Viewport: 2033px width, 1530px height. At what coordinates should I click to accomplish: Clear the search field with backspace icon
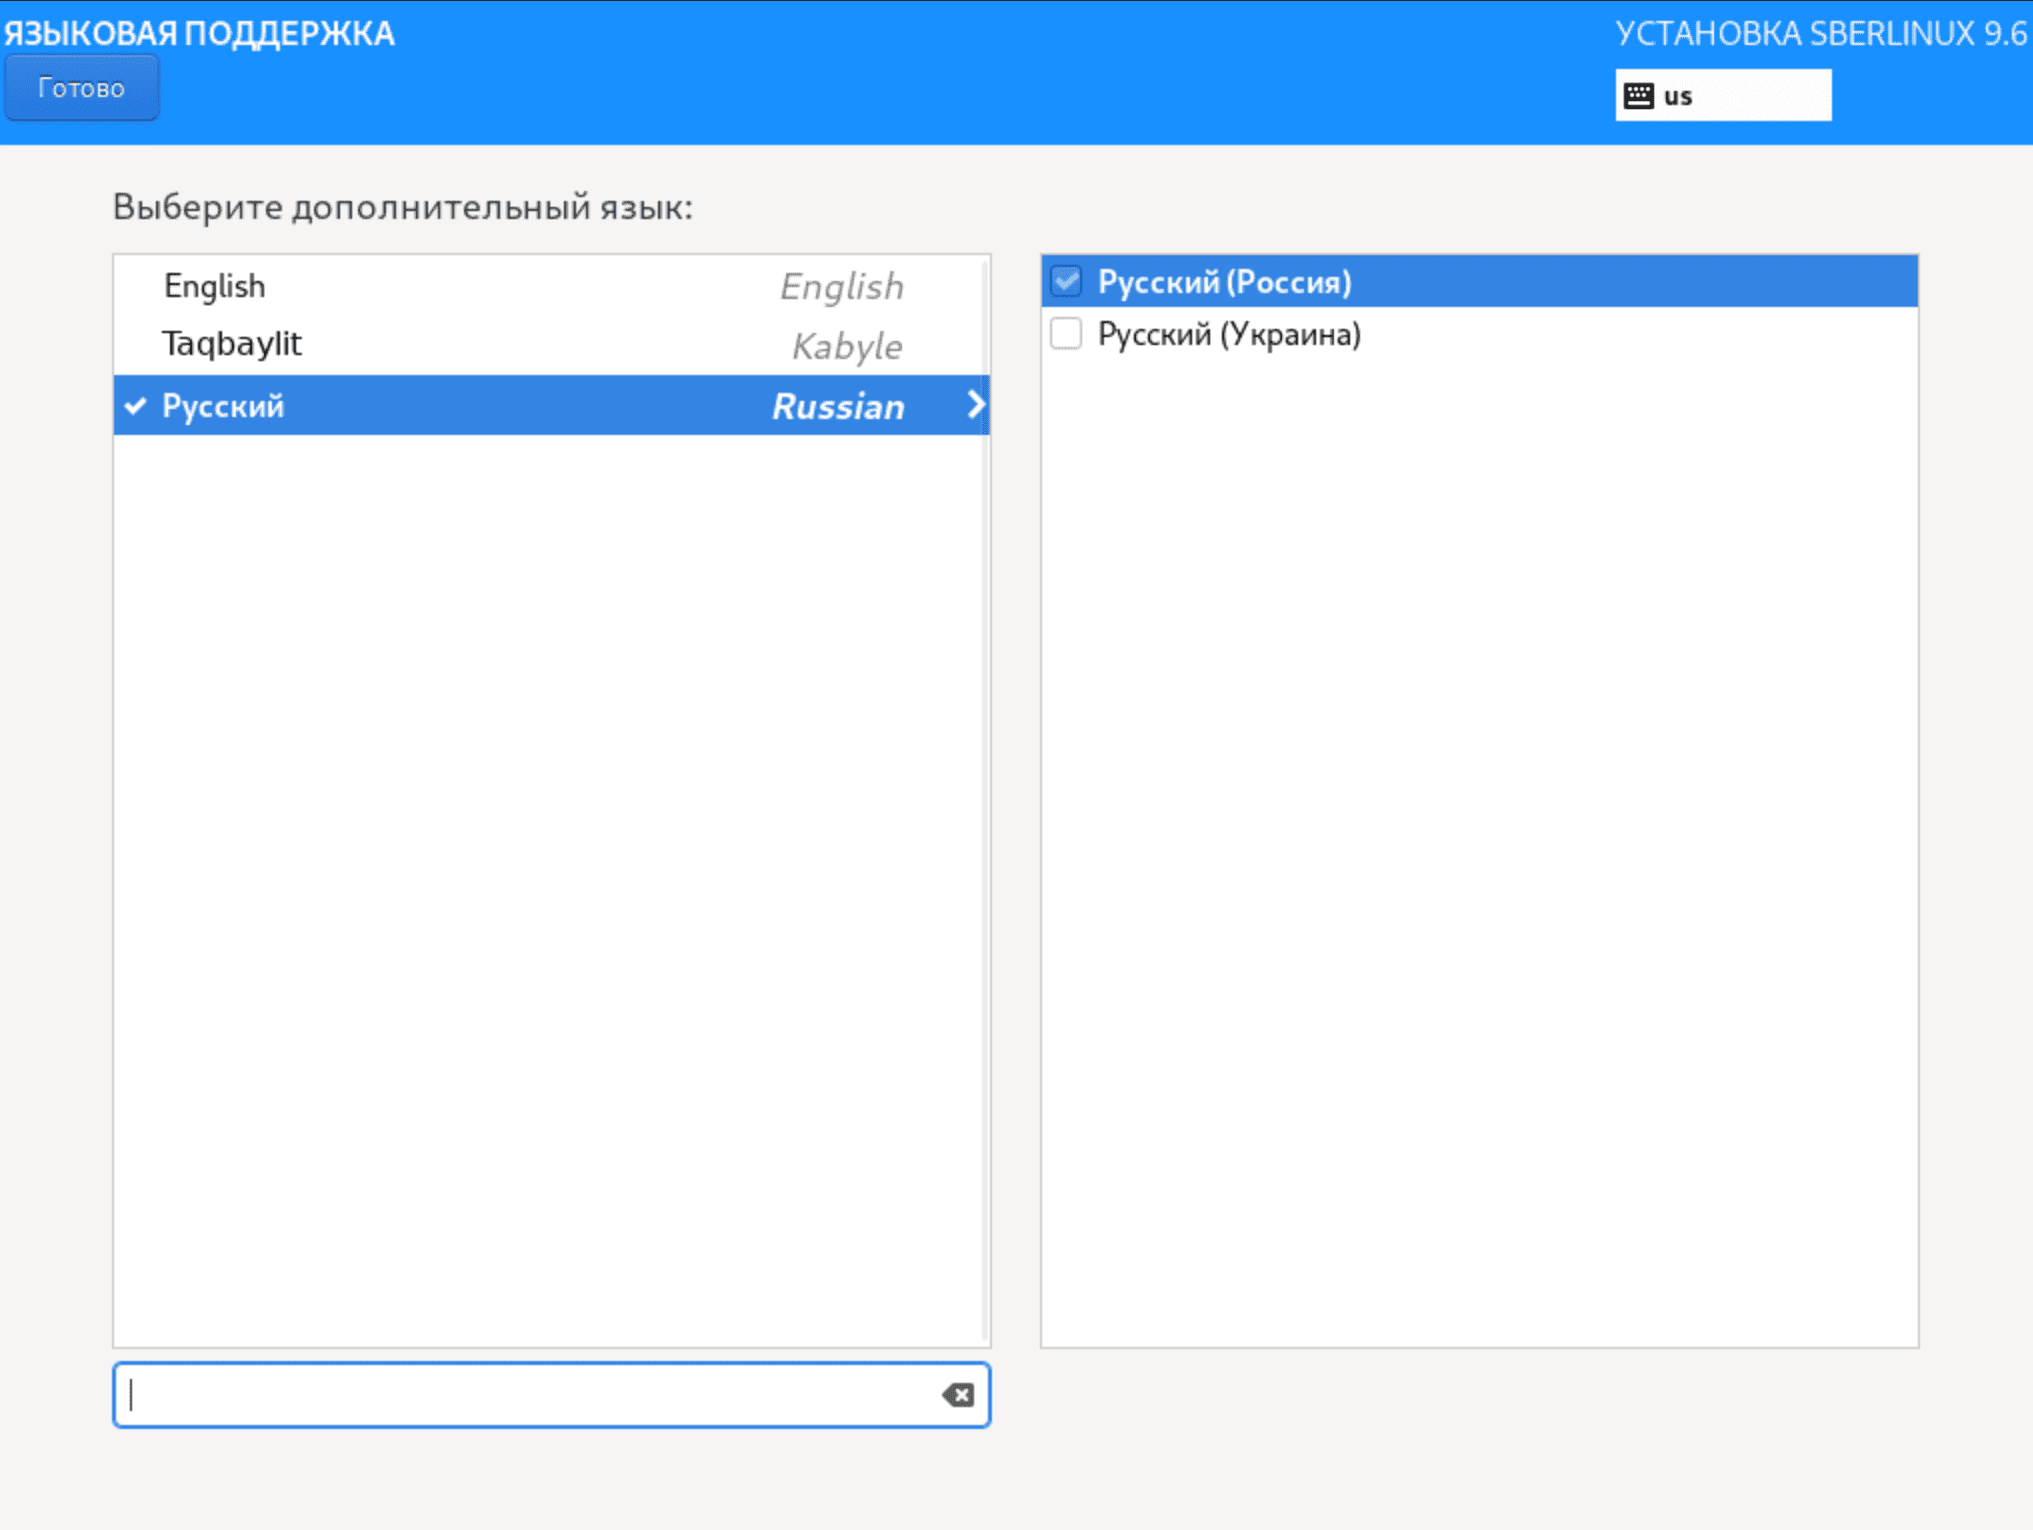(x=958, y=1394)
